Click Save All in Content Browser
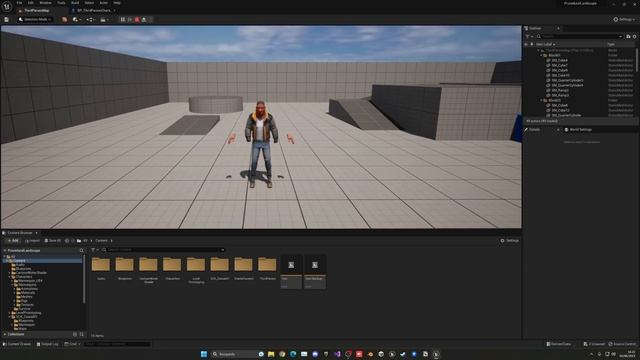This screenshot has height=360, width=640. pyautogui.click(x=53, y=241)
